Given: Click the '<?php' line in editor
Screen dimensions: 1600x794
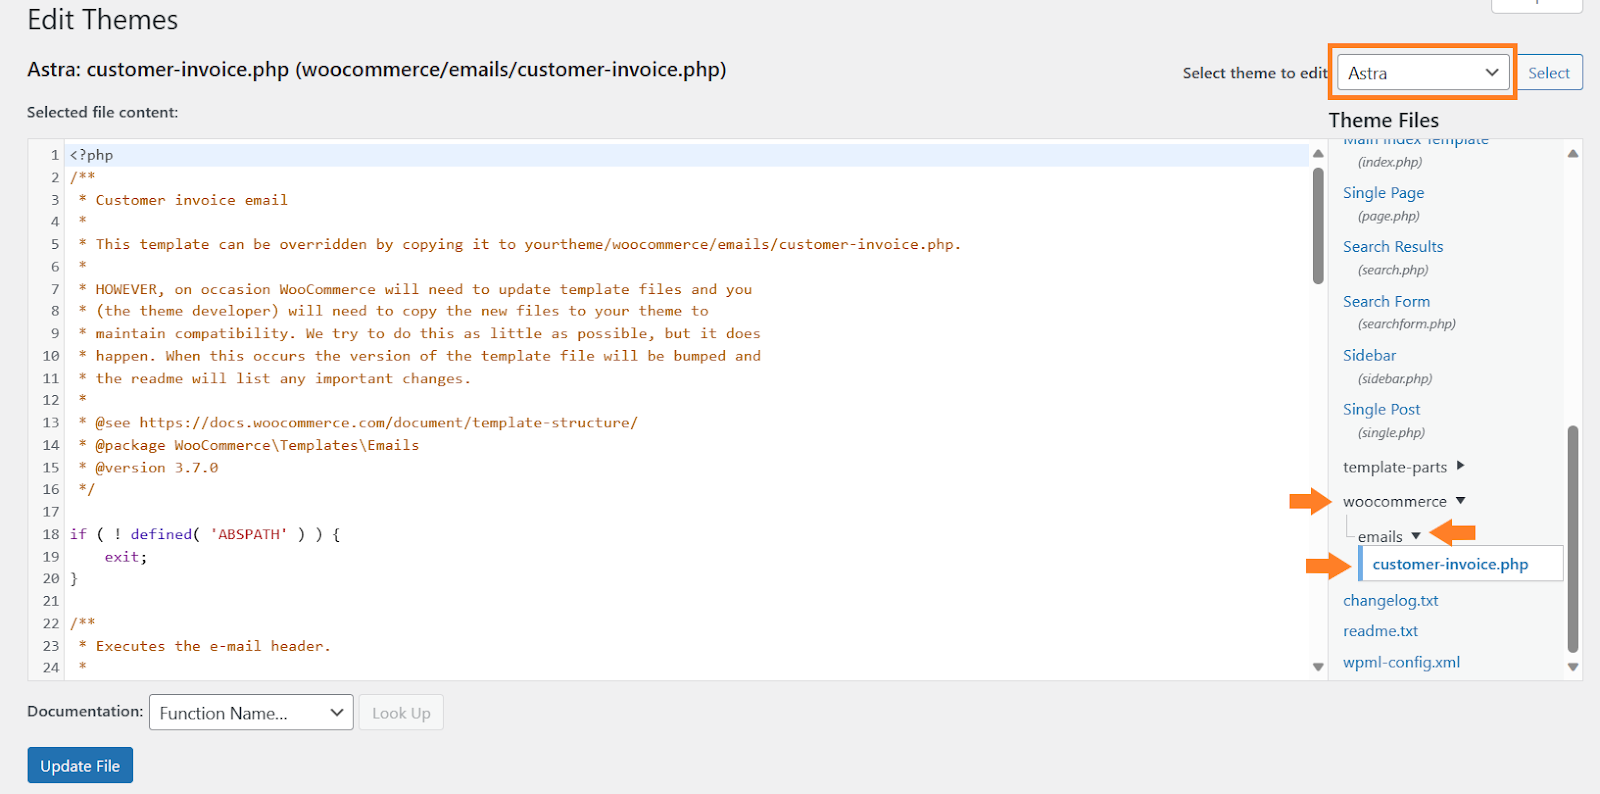Looking at the screenshot, I should pyautogui.click(x=91, y=155).
